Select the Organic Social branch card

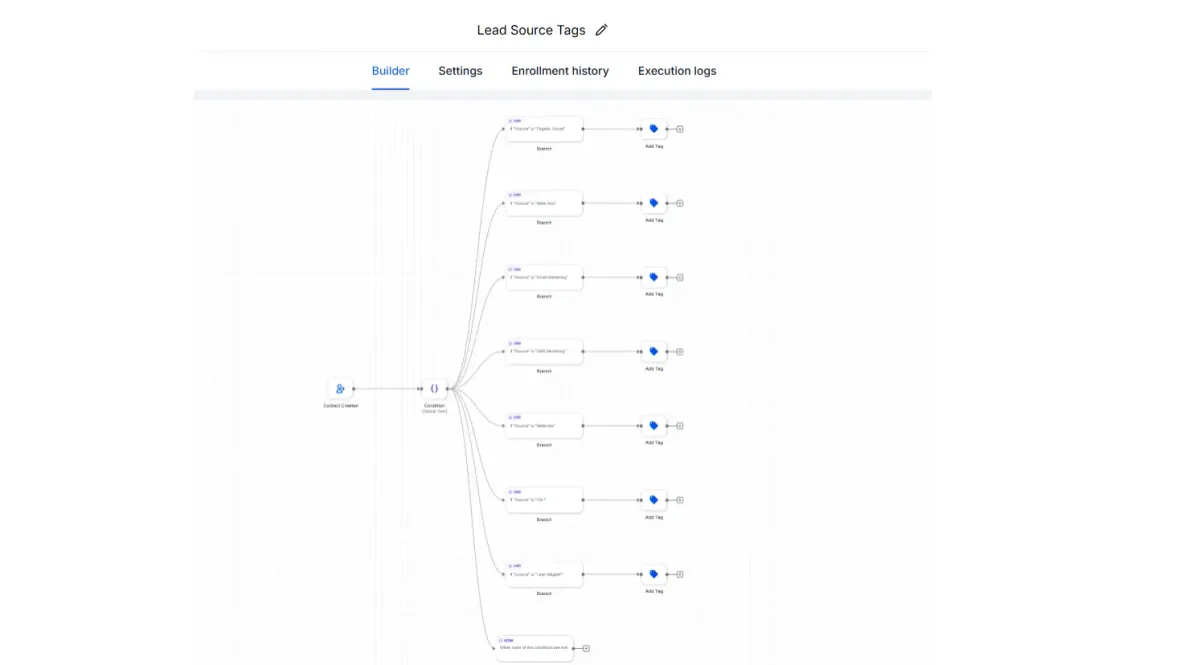(x=544, y=129)
